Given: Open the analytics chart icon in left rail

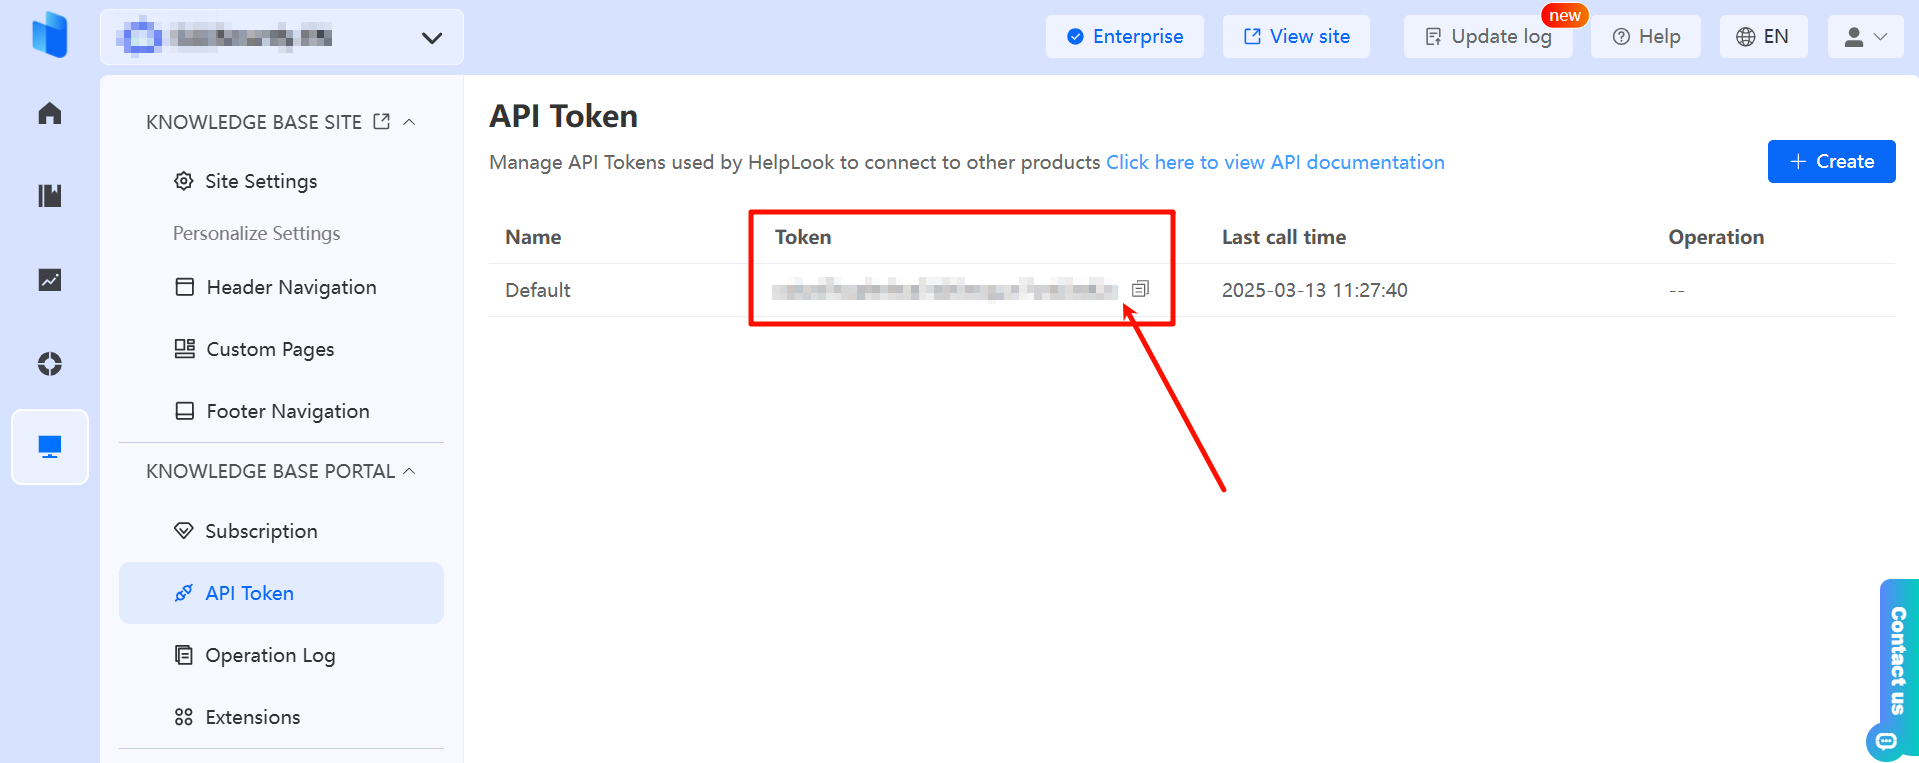Looking at the screenshot, I should [x=50, y=280].
